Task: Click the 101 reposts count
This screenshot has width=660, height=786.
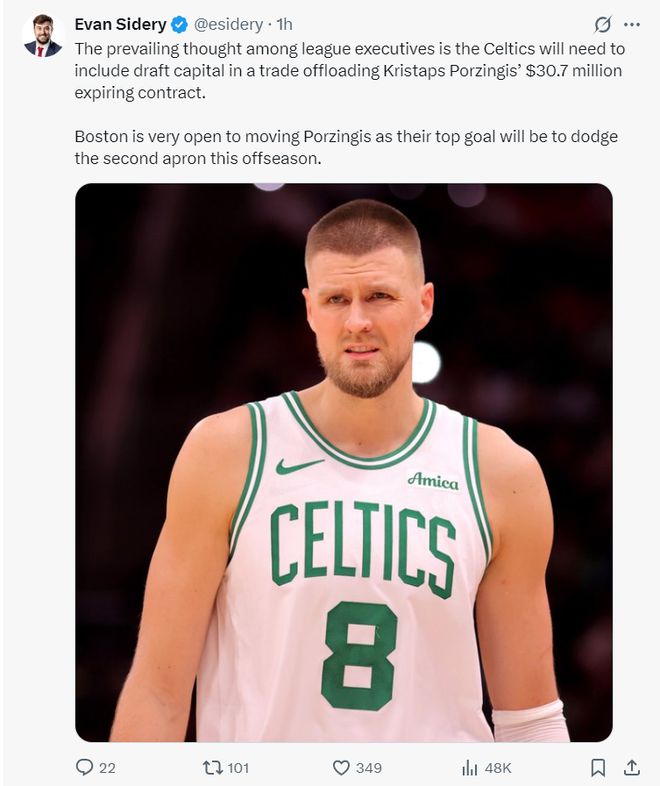Action: pos(238,768)
